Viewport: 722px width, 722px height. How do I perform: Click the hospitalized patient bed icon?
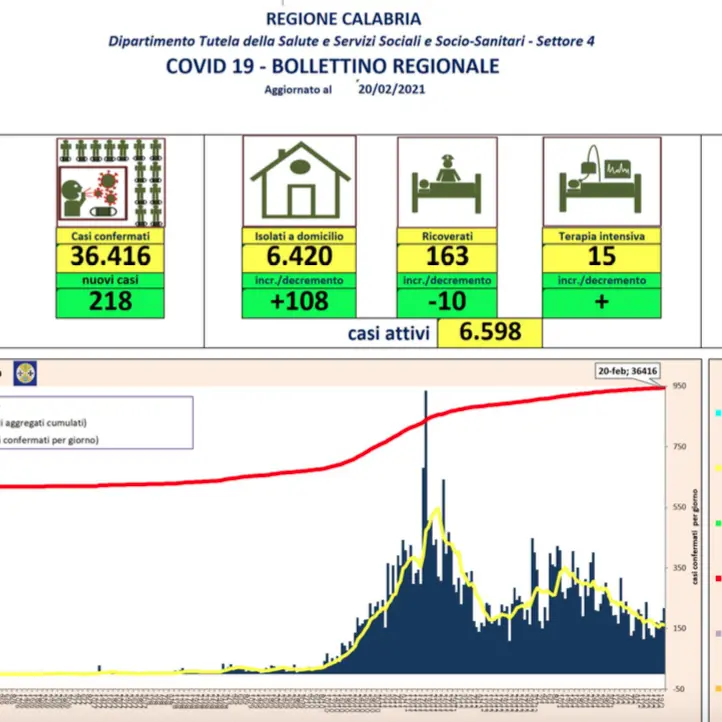pos(447,182)
